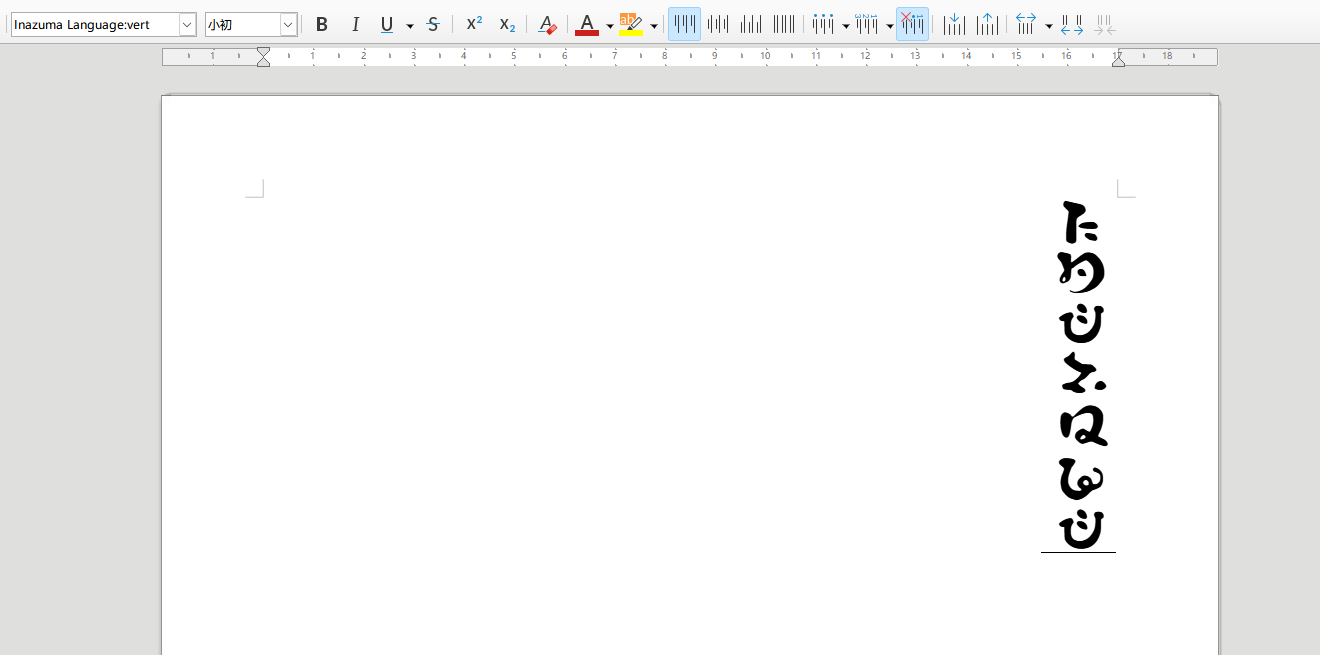
Task: Click the right indent marker on ruler
Action: (1118, 61)
